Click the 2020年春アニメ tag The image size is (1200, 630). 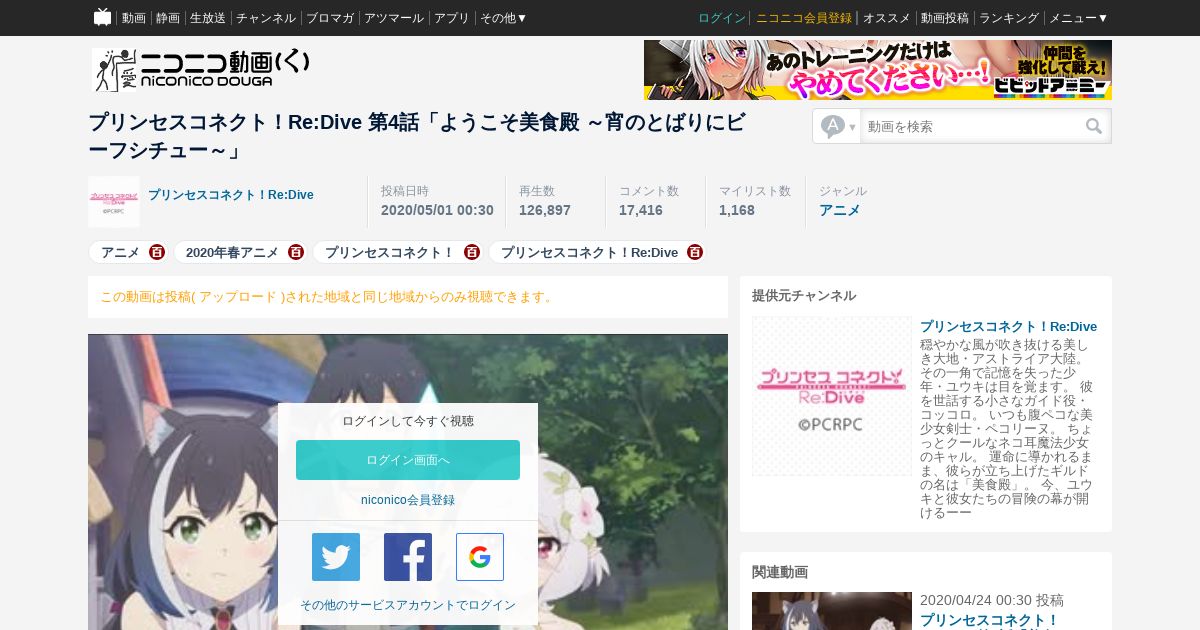click(x=232, y=252)
